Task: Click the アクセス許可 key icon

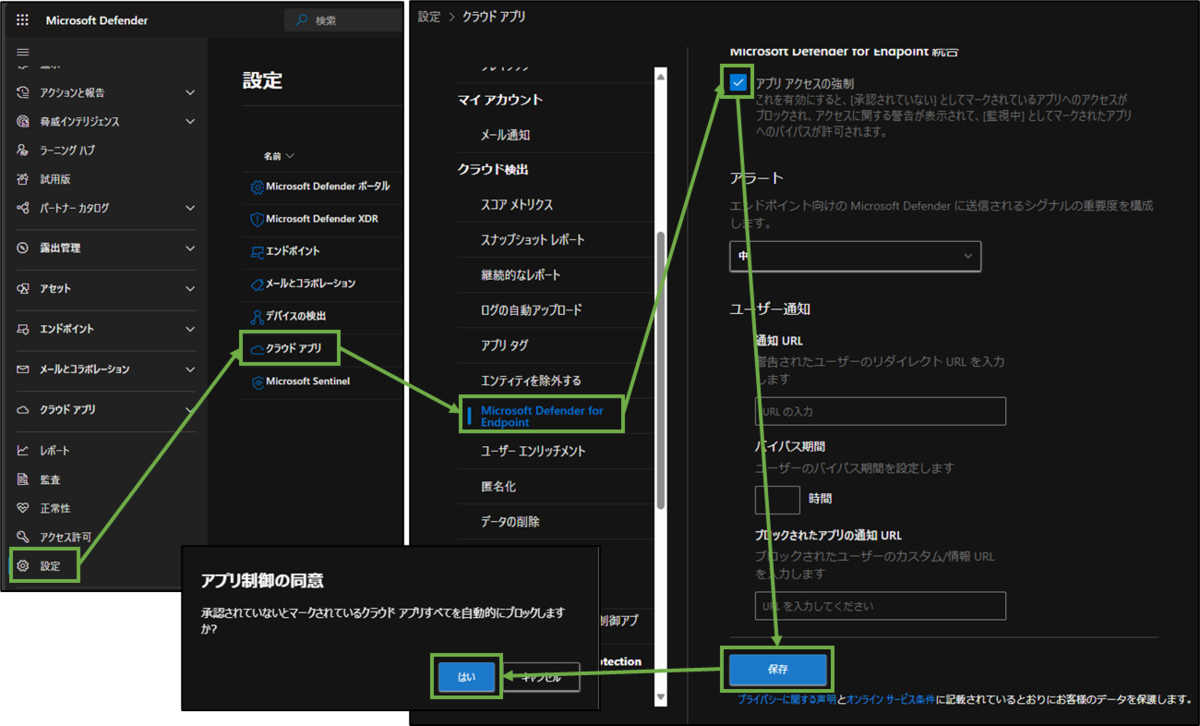Action: 23,537
